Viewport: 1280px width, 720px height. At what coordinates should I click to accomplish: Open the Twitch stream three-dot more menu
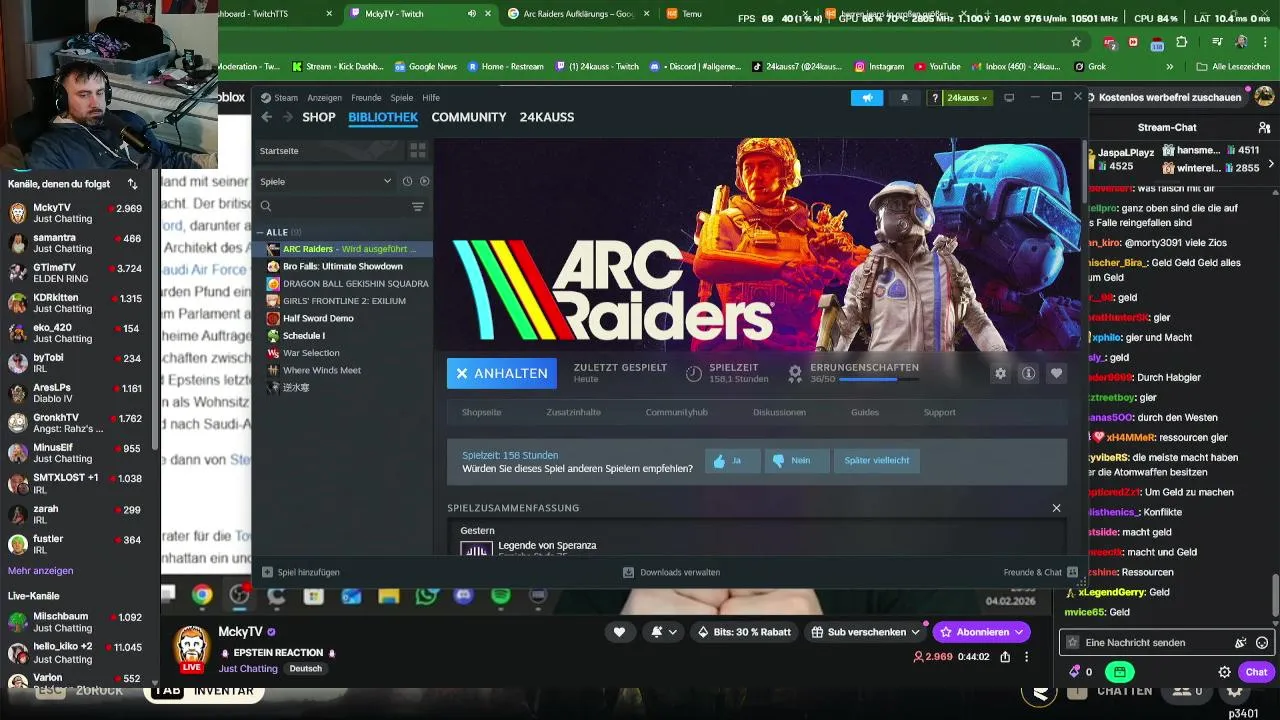click(x=1026, y=657)
